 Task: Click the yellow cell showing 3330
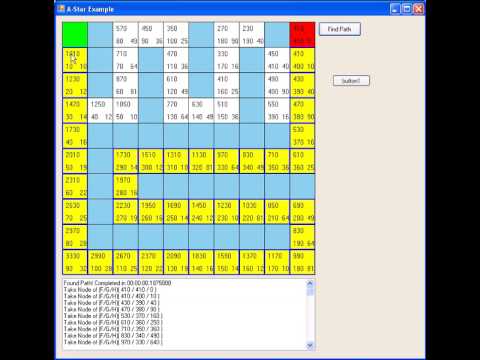[x=75, y=263]
